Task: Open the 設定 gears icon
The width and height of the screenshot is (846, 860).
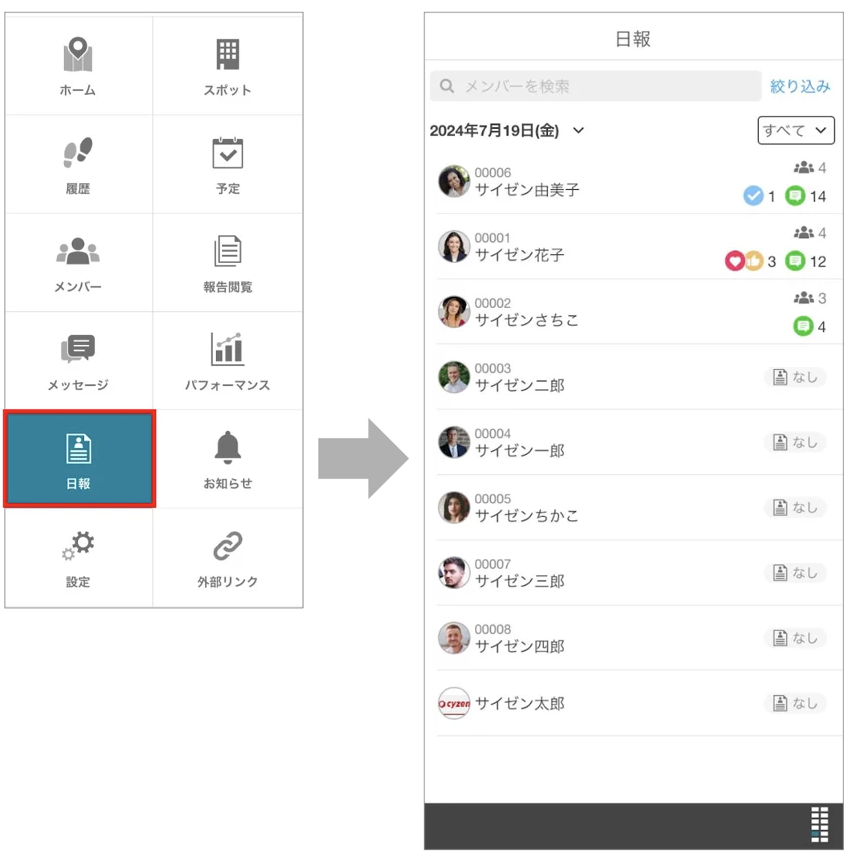Action: tap(77, 545)
